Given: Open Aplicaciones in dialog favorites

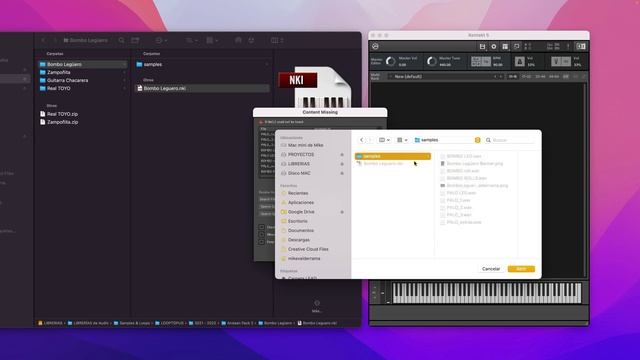Looking at the screenshot, I should click(x=301, y=202).
